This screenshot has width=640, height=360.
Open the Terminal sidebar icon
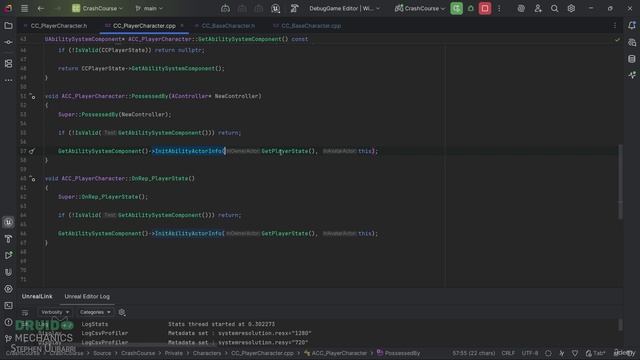tap(8, 306)
